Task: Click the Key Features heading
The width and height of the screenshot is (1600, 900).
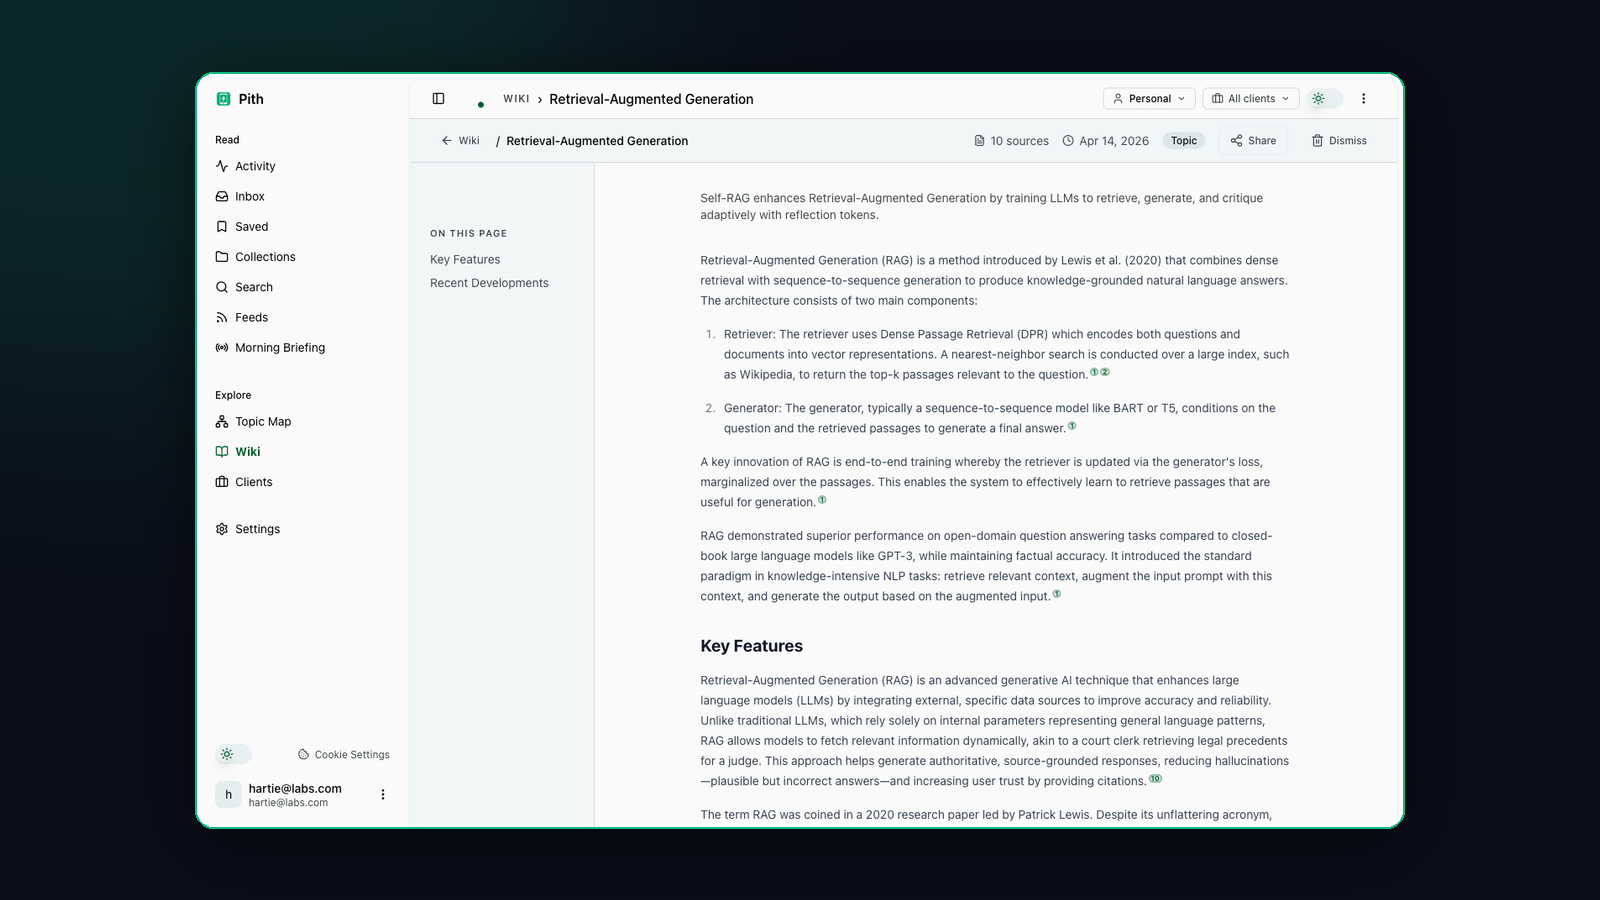Action: click(751, 646)
